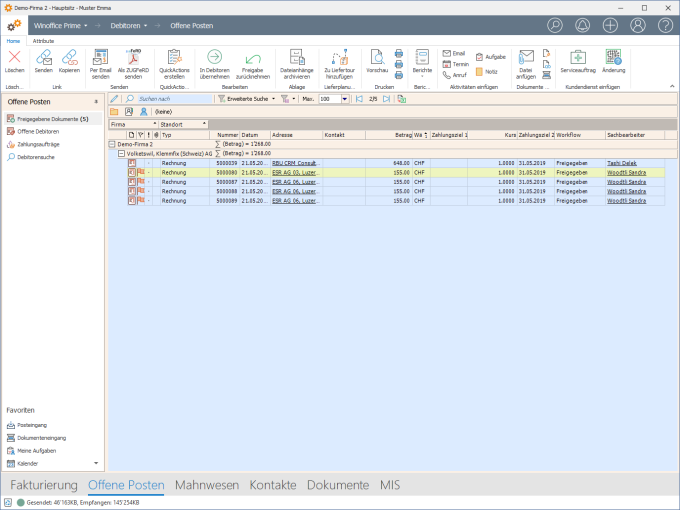The image size is (680, 510).
Task: Insert a Notiz note
Action: click(487, 72)
